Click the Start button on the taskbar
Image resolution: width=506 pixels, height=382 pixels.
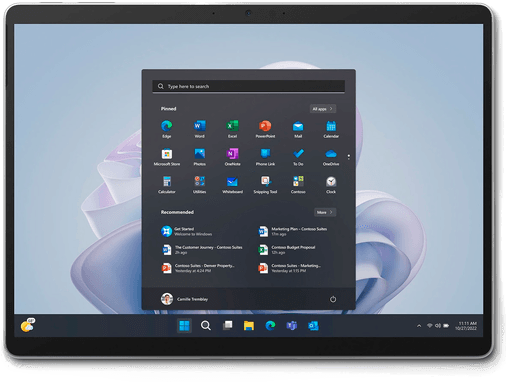coord(184,325)
